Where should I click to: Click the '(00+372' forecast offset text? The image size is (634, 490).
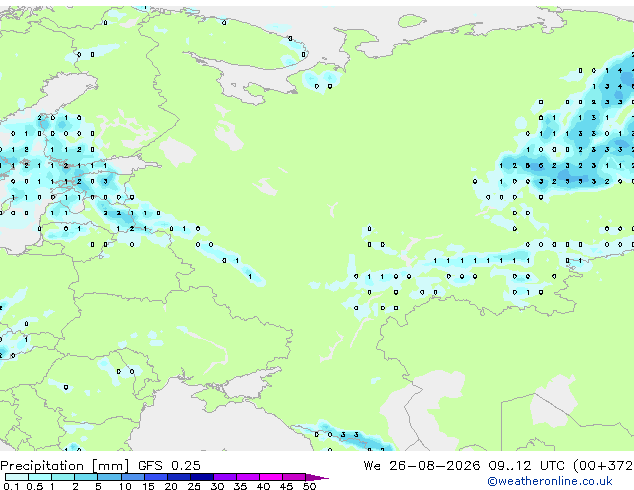[x=603, y=466]
